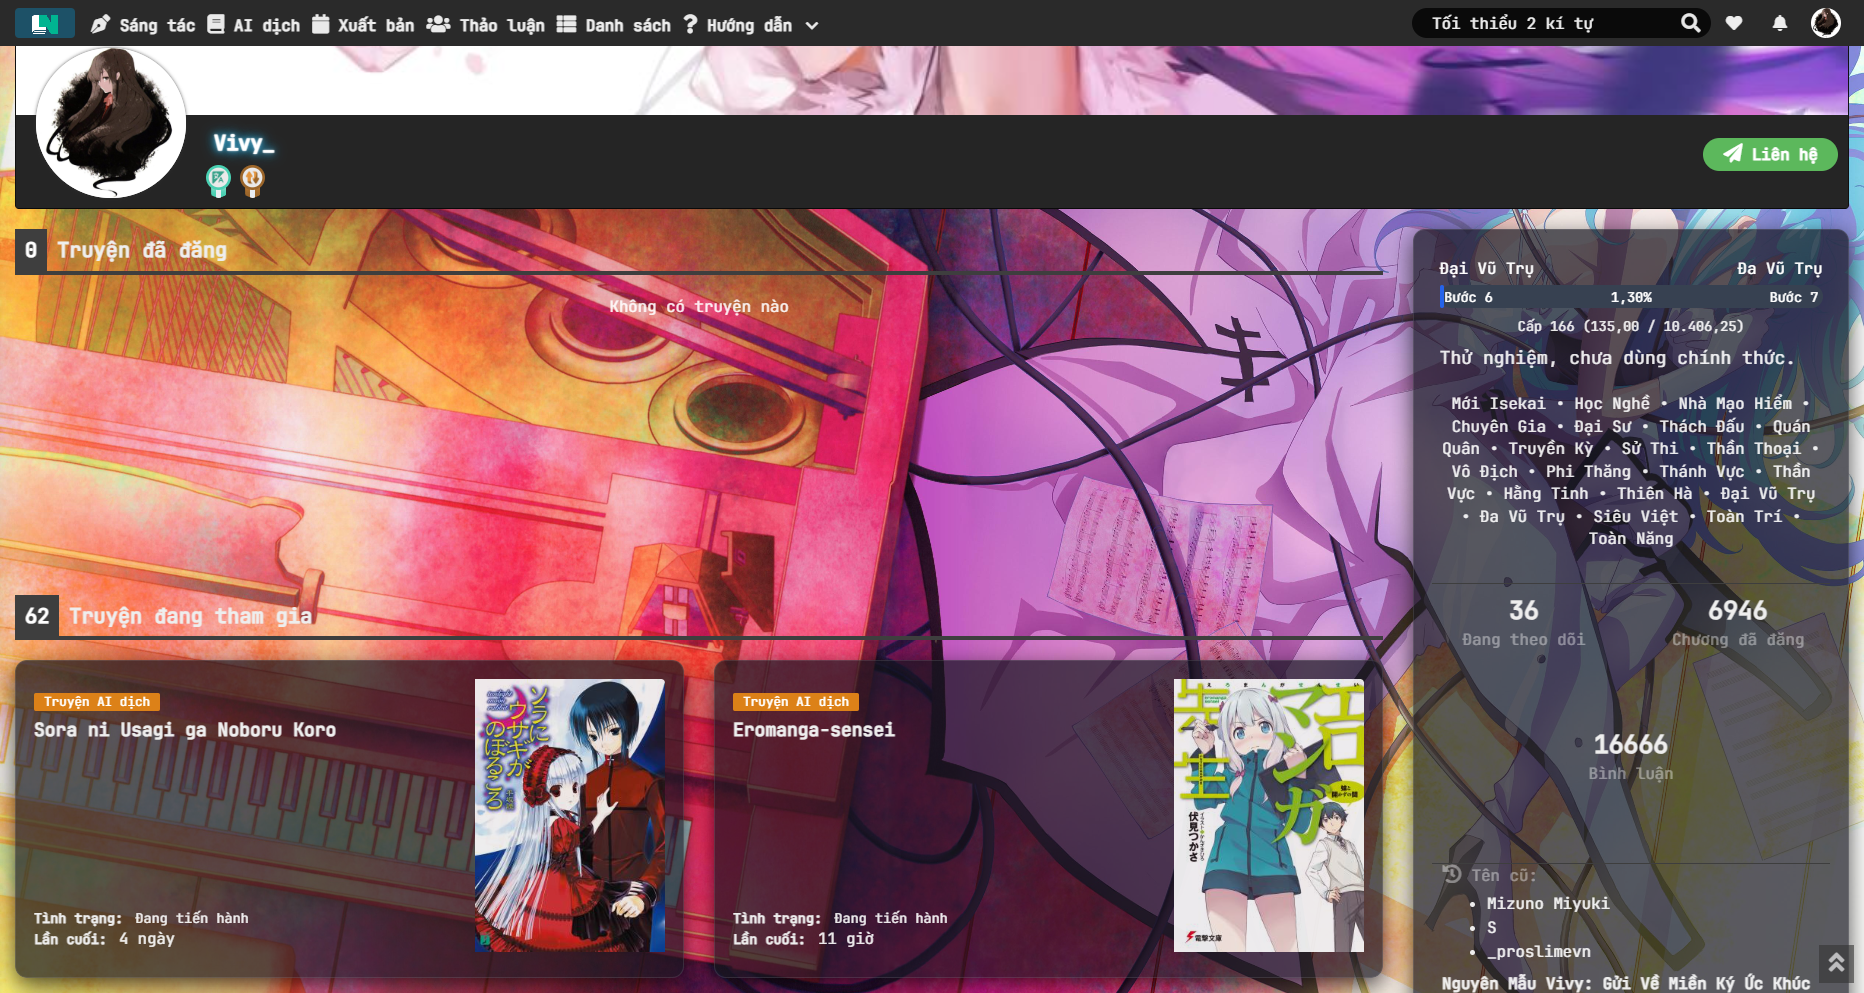Click the 6946 Chương đã đăng stat
This screenshot has width=1864, height=993.
[x=1738, y=622]
